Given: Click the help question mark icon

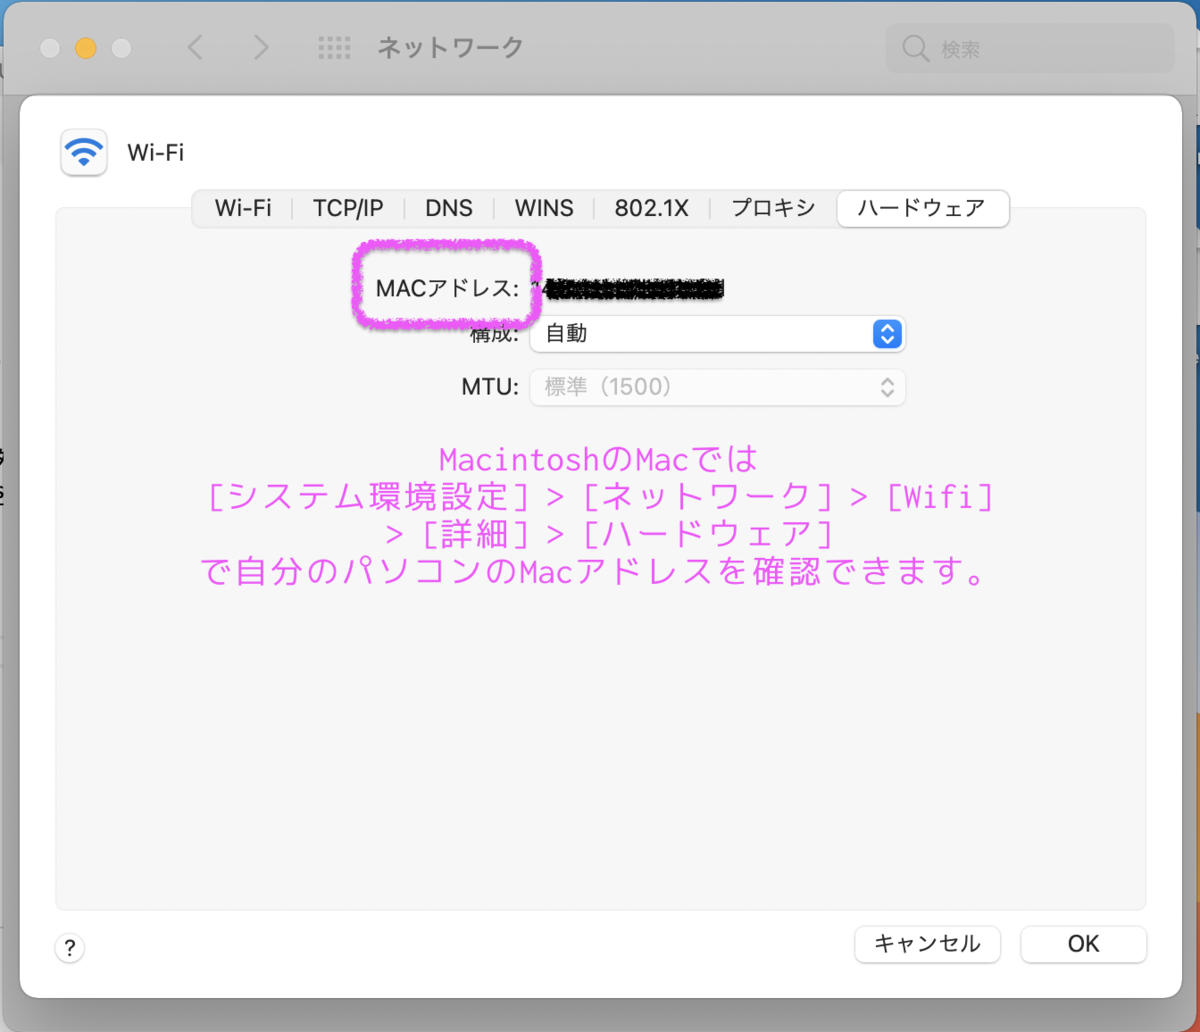Looking at the screenshot, I should coord(70,948).
